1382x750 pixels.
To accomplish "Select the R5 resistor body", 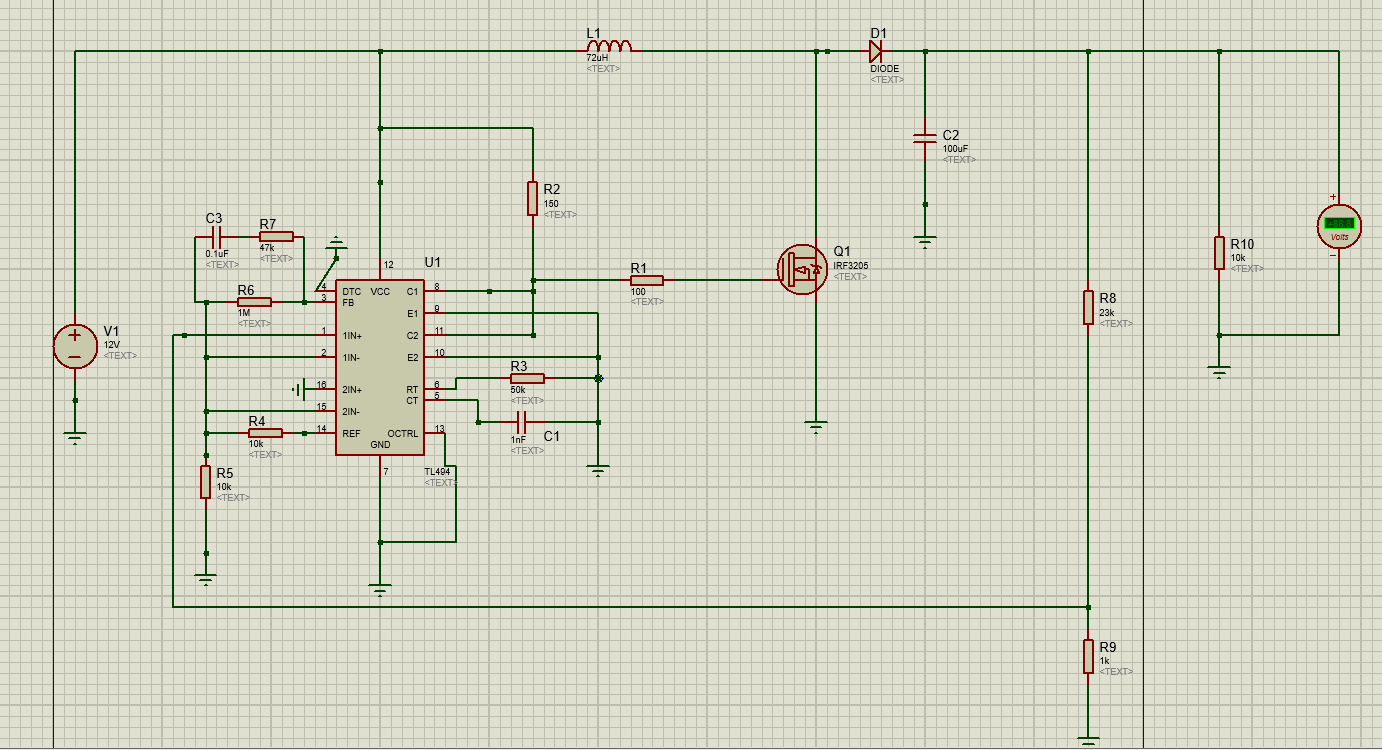I will click(205, 482).
